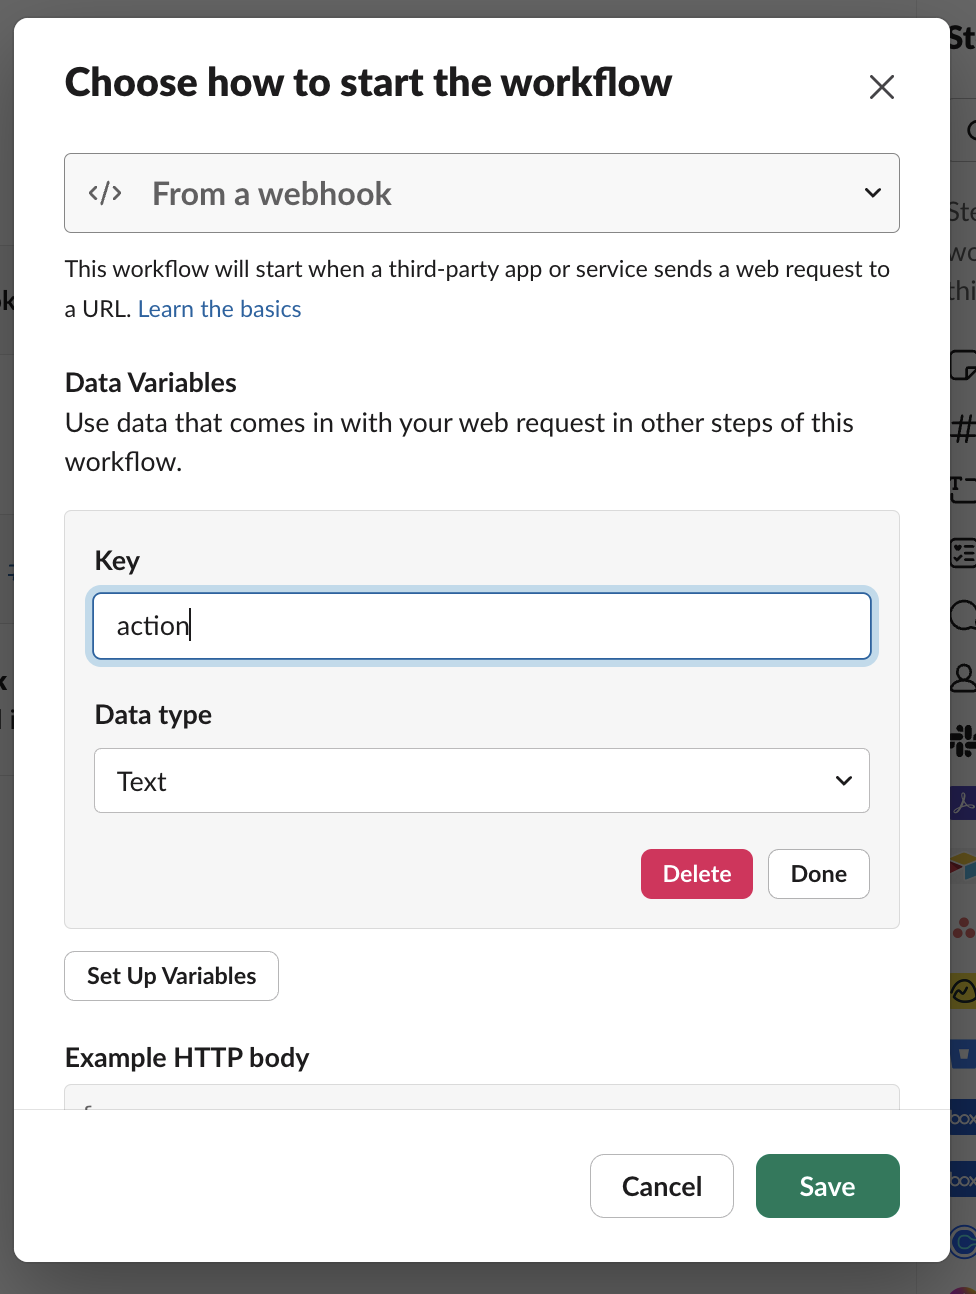Open the Data type 'Text' dropdown
This screenshot has width=976, height=1294.
tap(481, 781)
